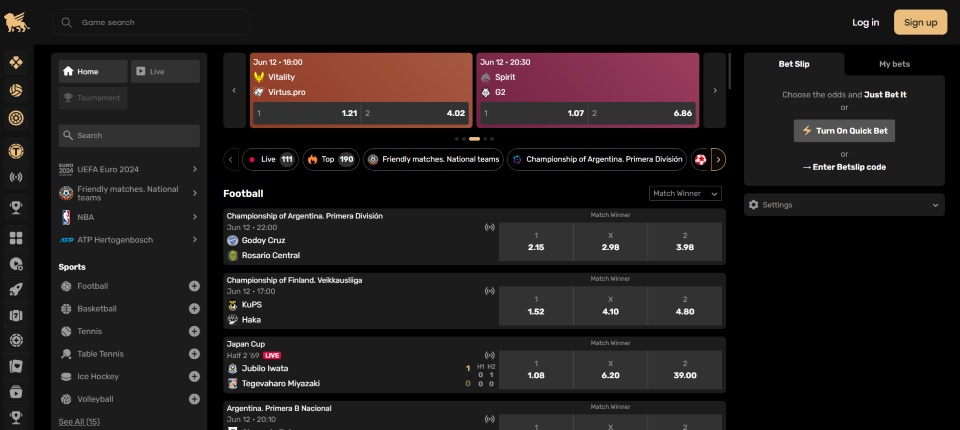
Task: Switch to the My bets tab
Action: click(x=894, y=64)
